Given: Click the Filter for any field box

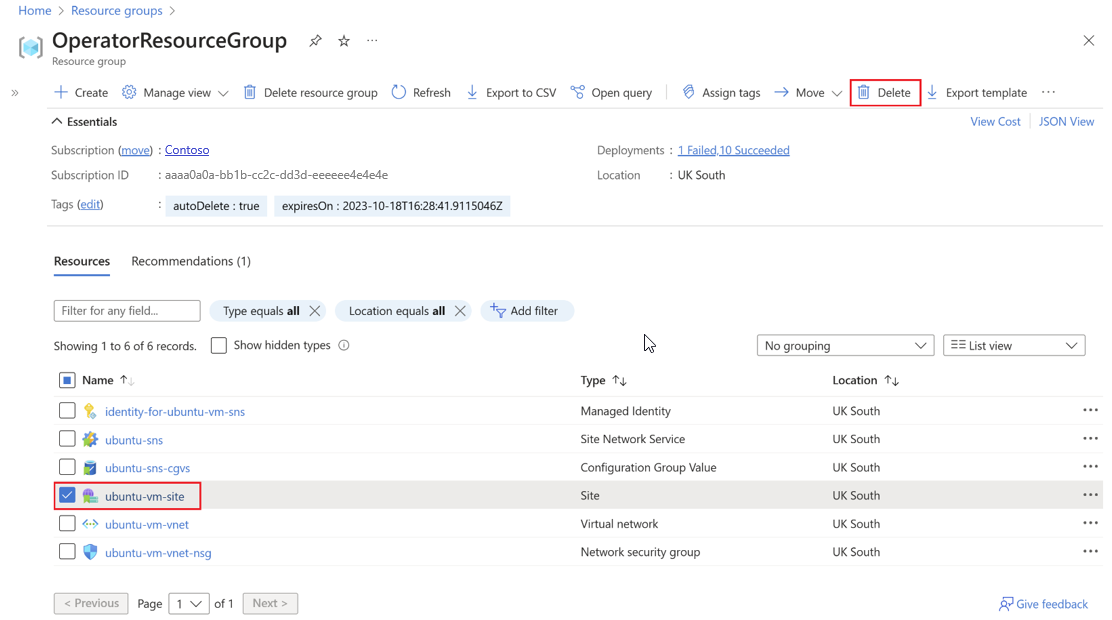Looking at the screenshot, I should coord(127,311).
